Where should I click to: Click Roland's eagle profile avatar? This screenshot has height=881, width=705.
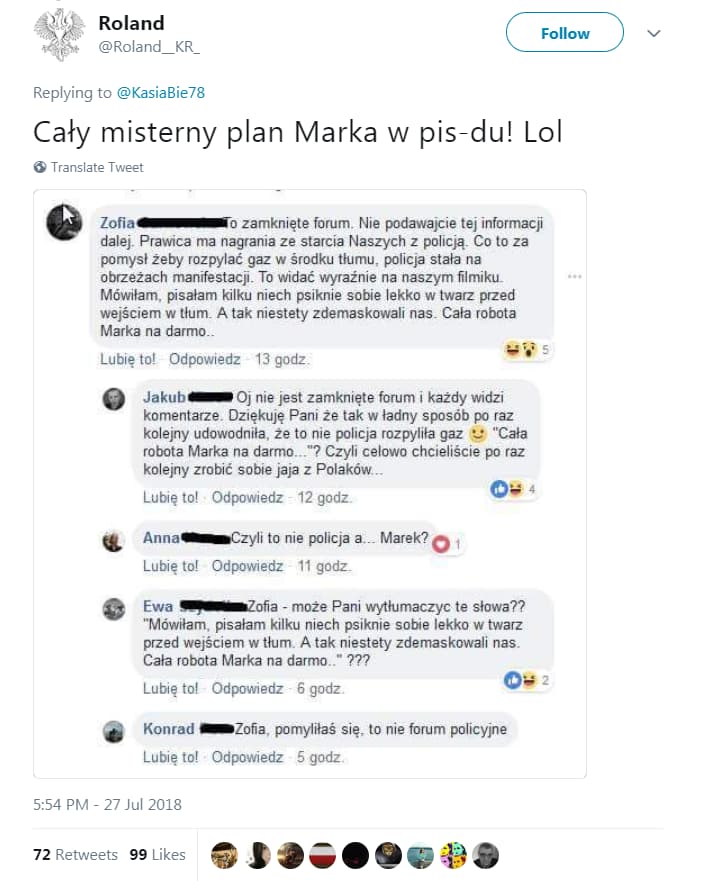pyautogui.click(x=60, y=35)
